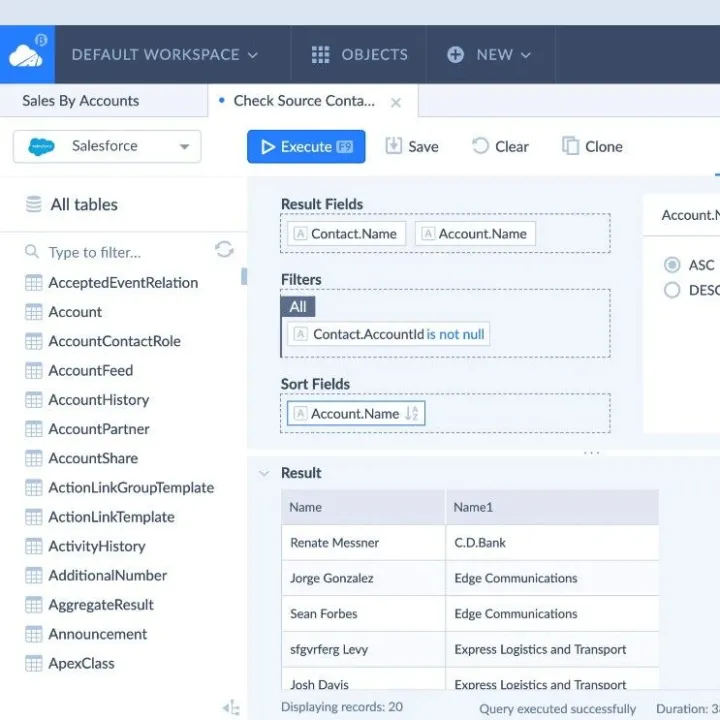
Task: Click the Query executed successfully status
Action: 557,709
